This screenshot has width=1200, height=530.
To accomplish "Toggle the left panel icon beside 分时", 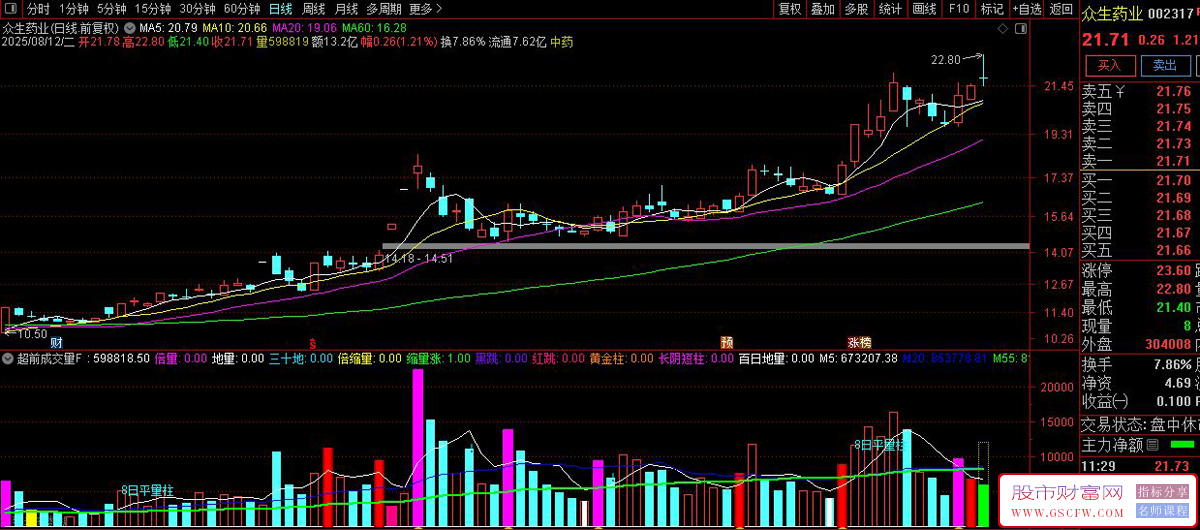I will (x=12, y=9).
